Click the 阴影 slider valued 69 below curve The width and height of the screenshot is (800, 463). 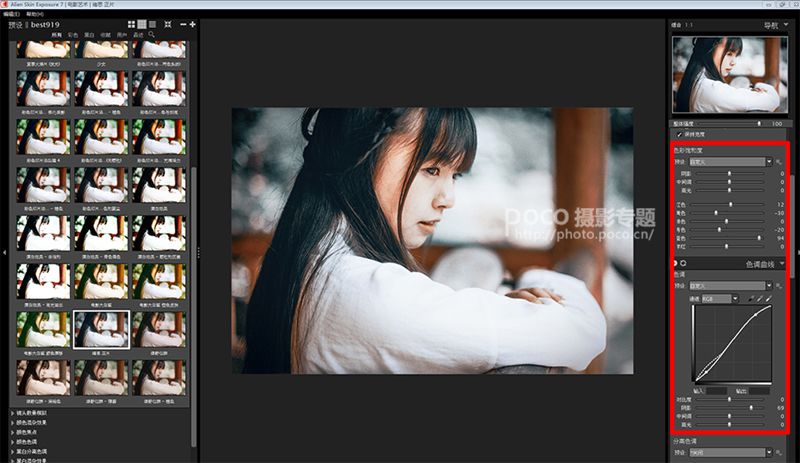[730, 408]
